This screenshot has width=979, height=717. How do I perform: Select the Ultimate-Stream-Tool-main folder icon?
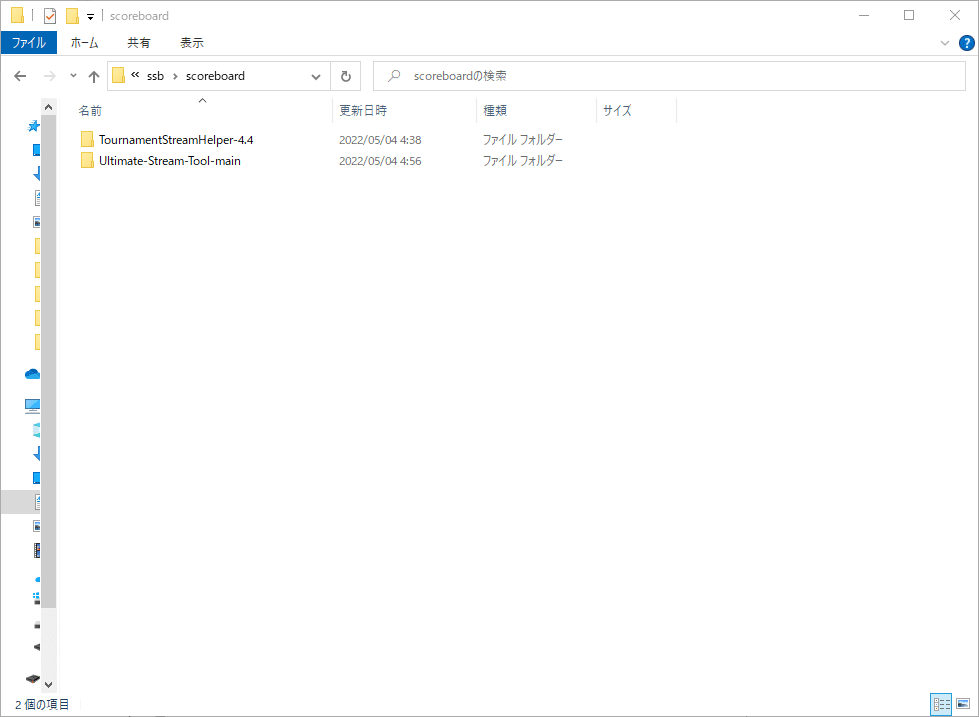pos(87,161)
